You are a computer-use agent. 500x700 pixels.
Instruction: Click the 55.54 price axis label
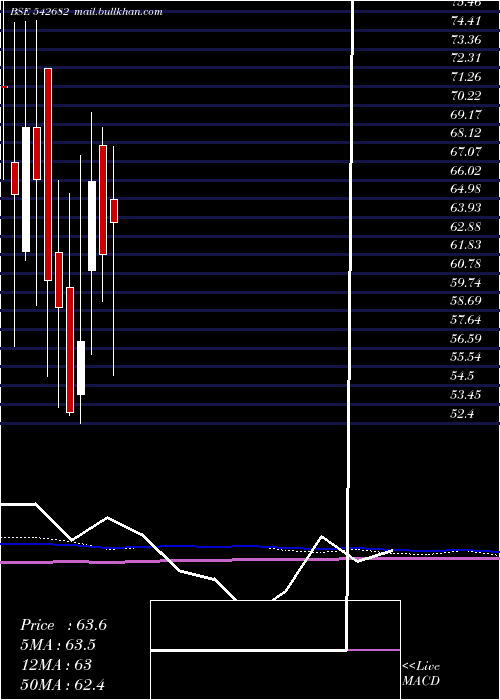click(x=466, y=357)
